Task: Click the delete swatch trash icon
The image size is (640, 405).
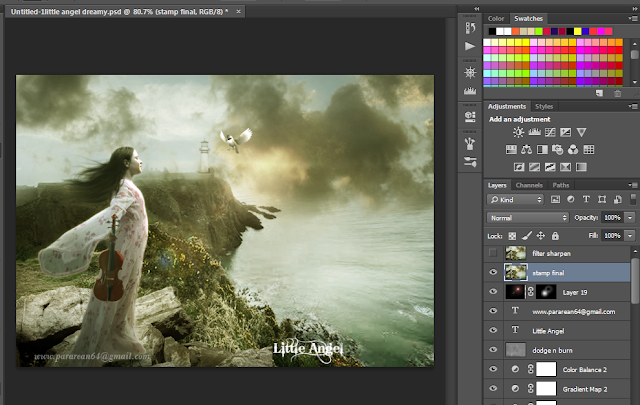Action: 618,93
